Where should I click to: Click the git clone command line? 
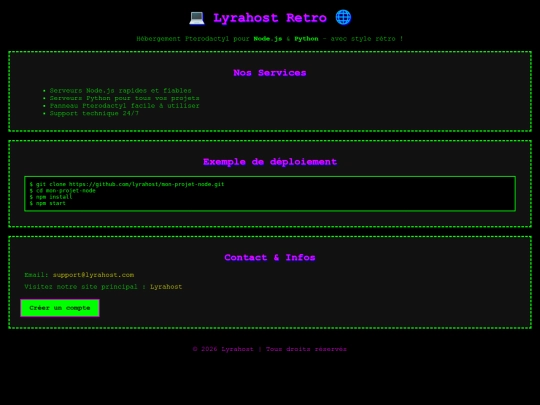click(x=127, y=184)
